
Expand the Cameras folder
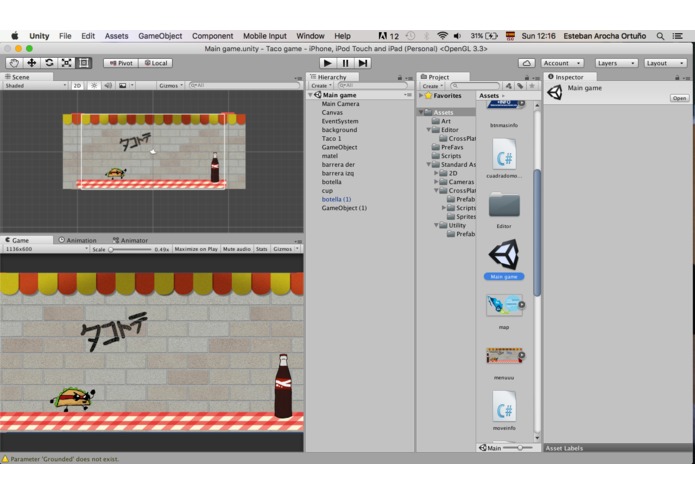coord(436,182)
